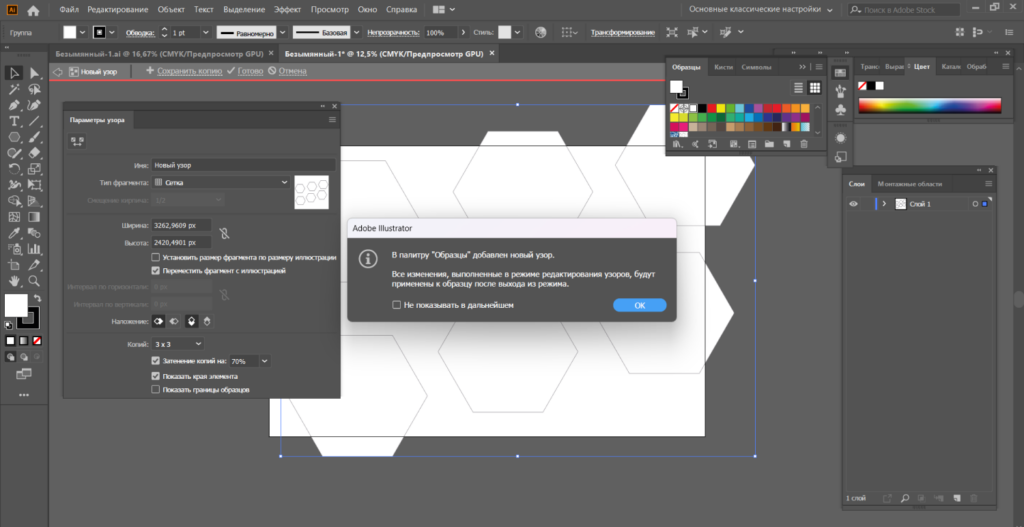The width and height of the screenshot is (1024, 527).
Task: Hide layer Слой 1 with eye icon
Action: [853, 204]
